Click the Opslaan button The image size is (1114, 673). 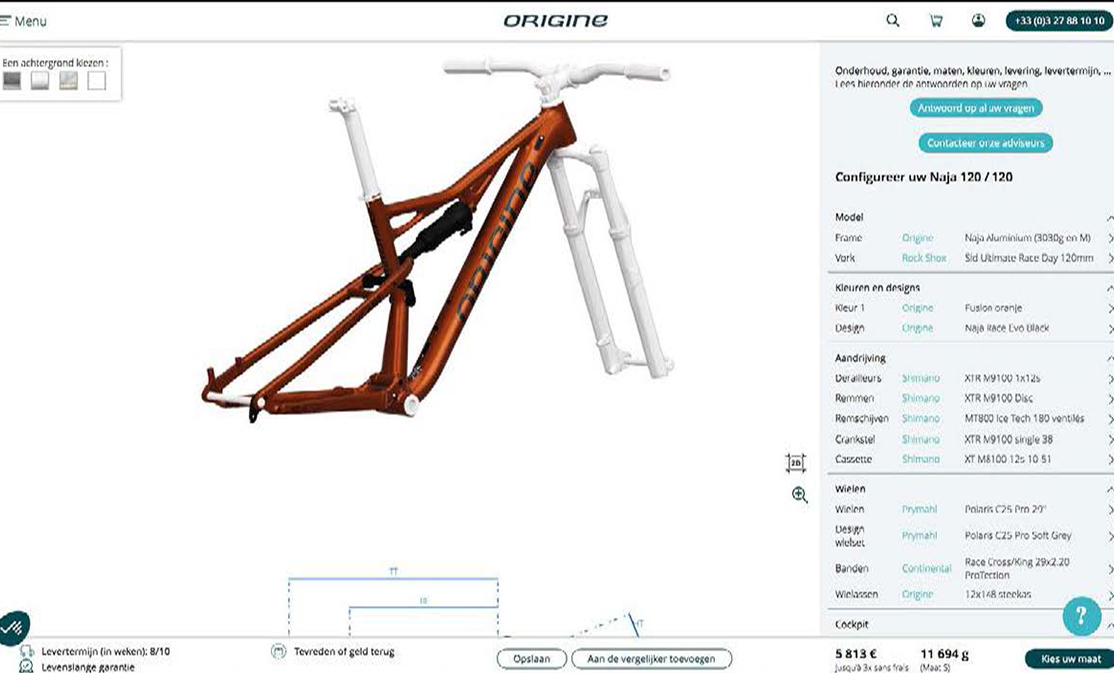coord(531,659)
